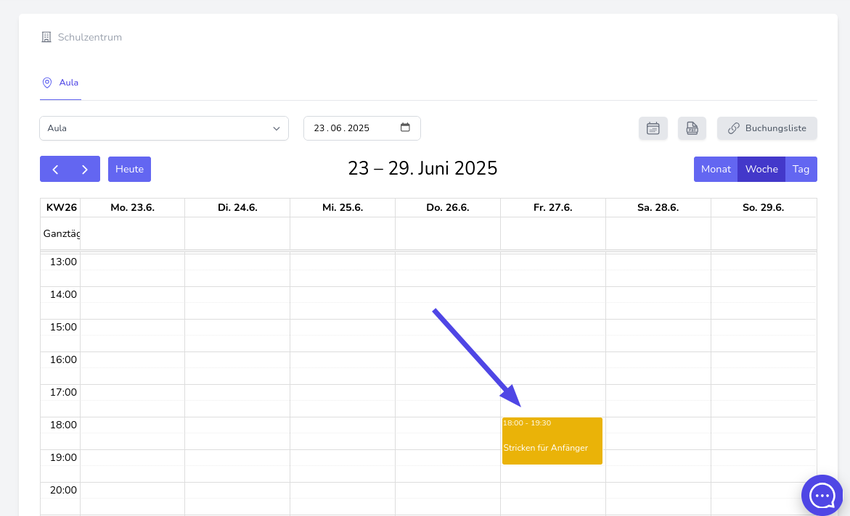This screenshot has width=850, height=516.
Task: Open the Buchungsliste link button
Action: (767, 128)
